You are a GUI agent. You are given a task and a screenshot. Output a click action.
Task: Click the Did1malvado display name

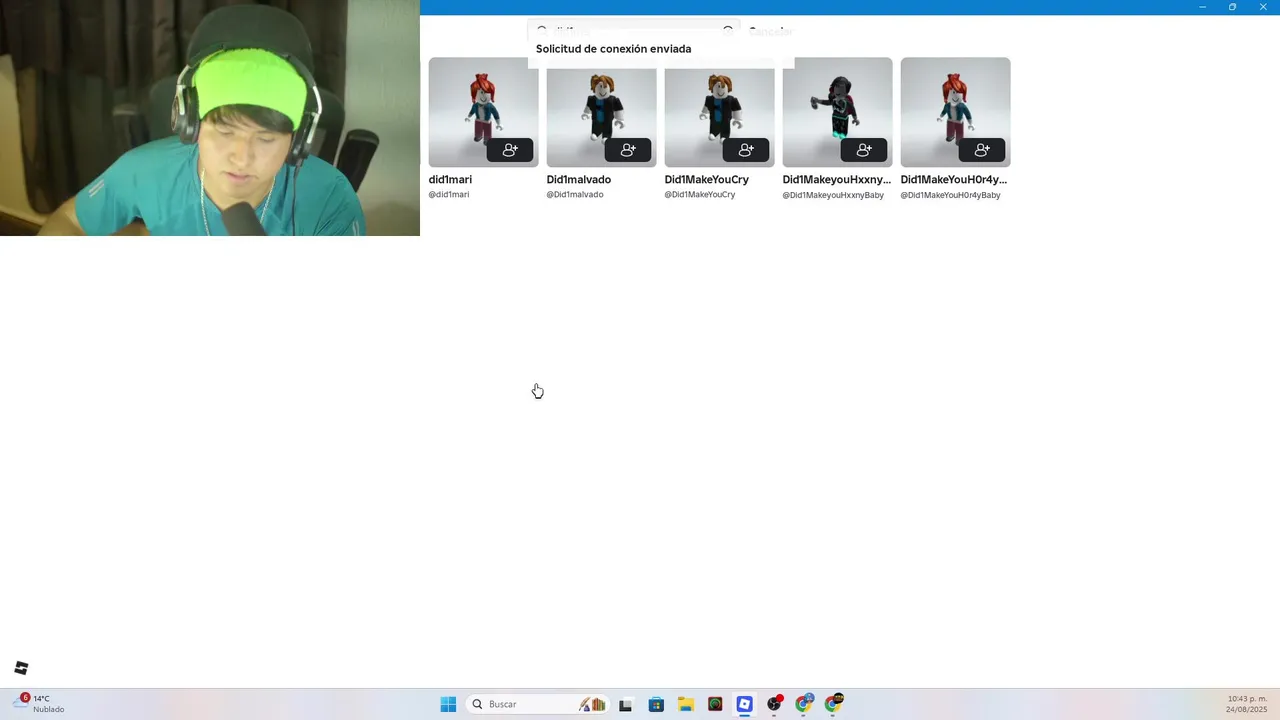[x=579, y=180]
